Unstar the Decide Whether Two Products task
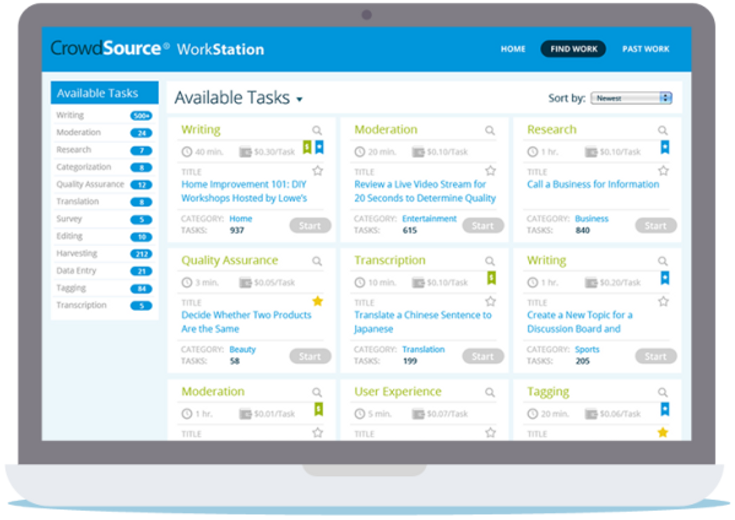 [318, 301]
